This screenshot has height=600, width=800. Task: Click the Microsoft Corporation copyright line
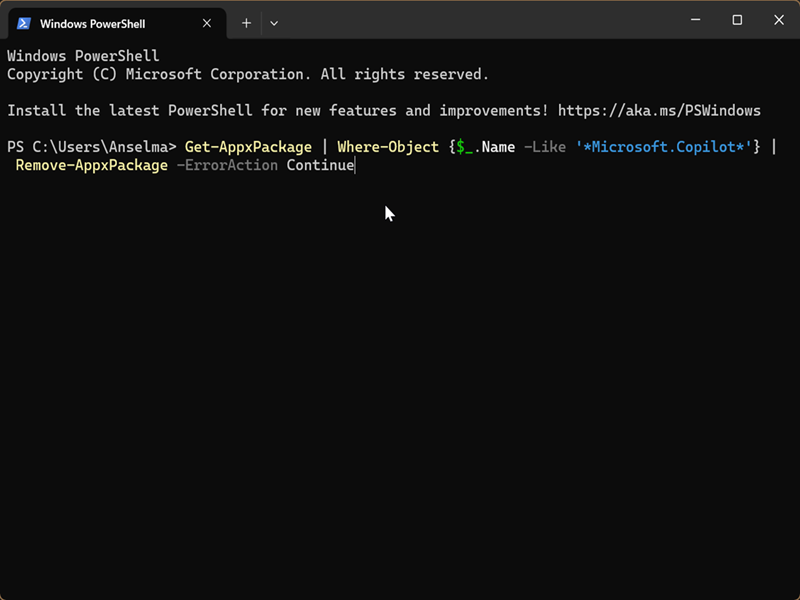click(x=247, y=74)
